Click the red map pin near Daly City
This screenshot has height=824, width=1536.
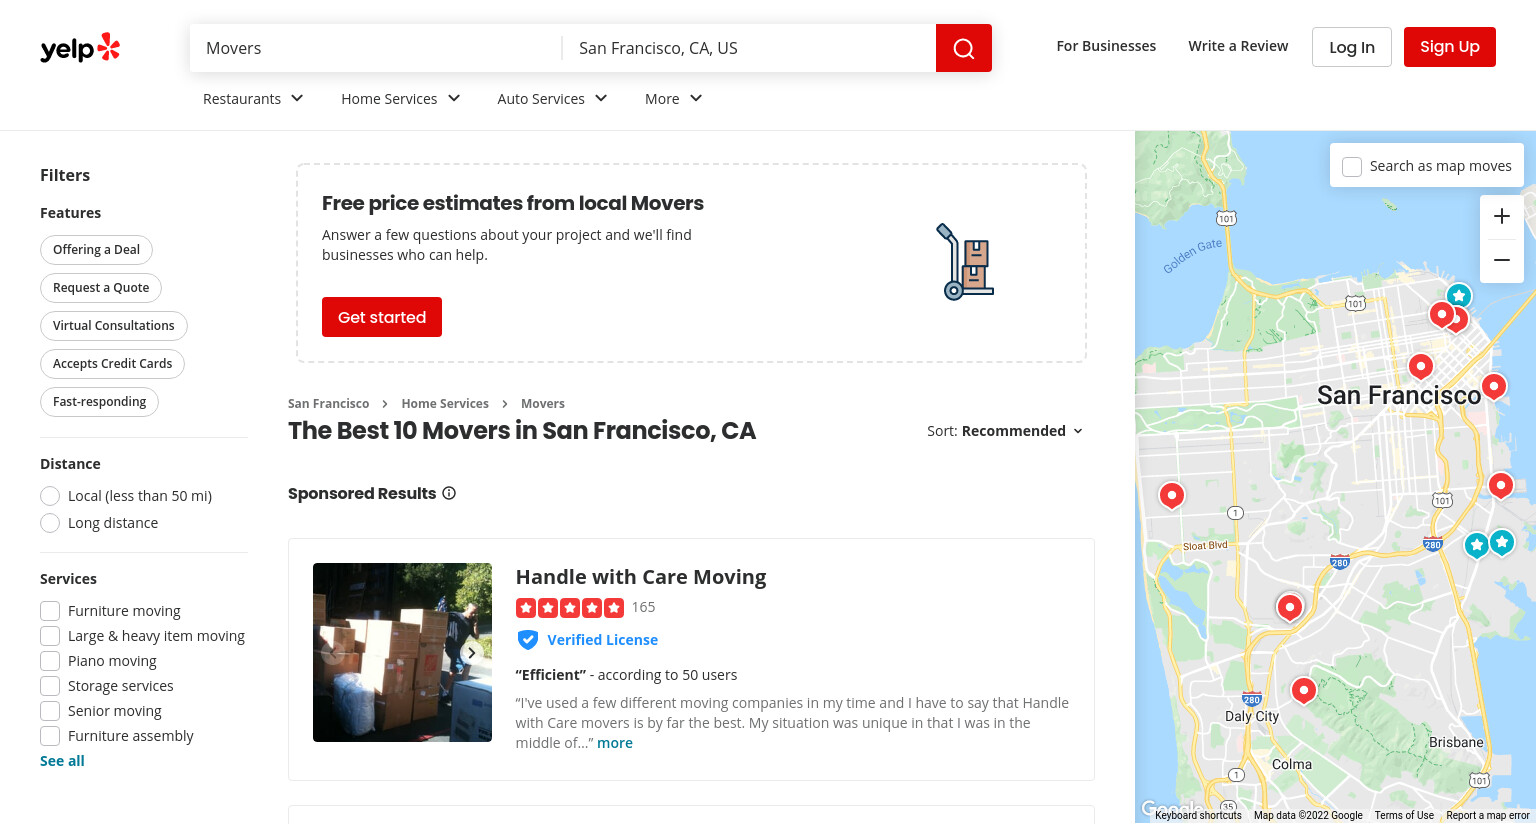tap(1303, 691)
